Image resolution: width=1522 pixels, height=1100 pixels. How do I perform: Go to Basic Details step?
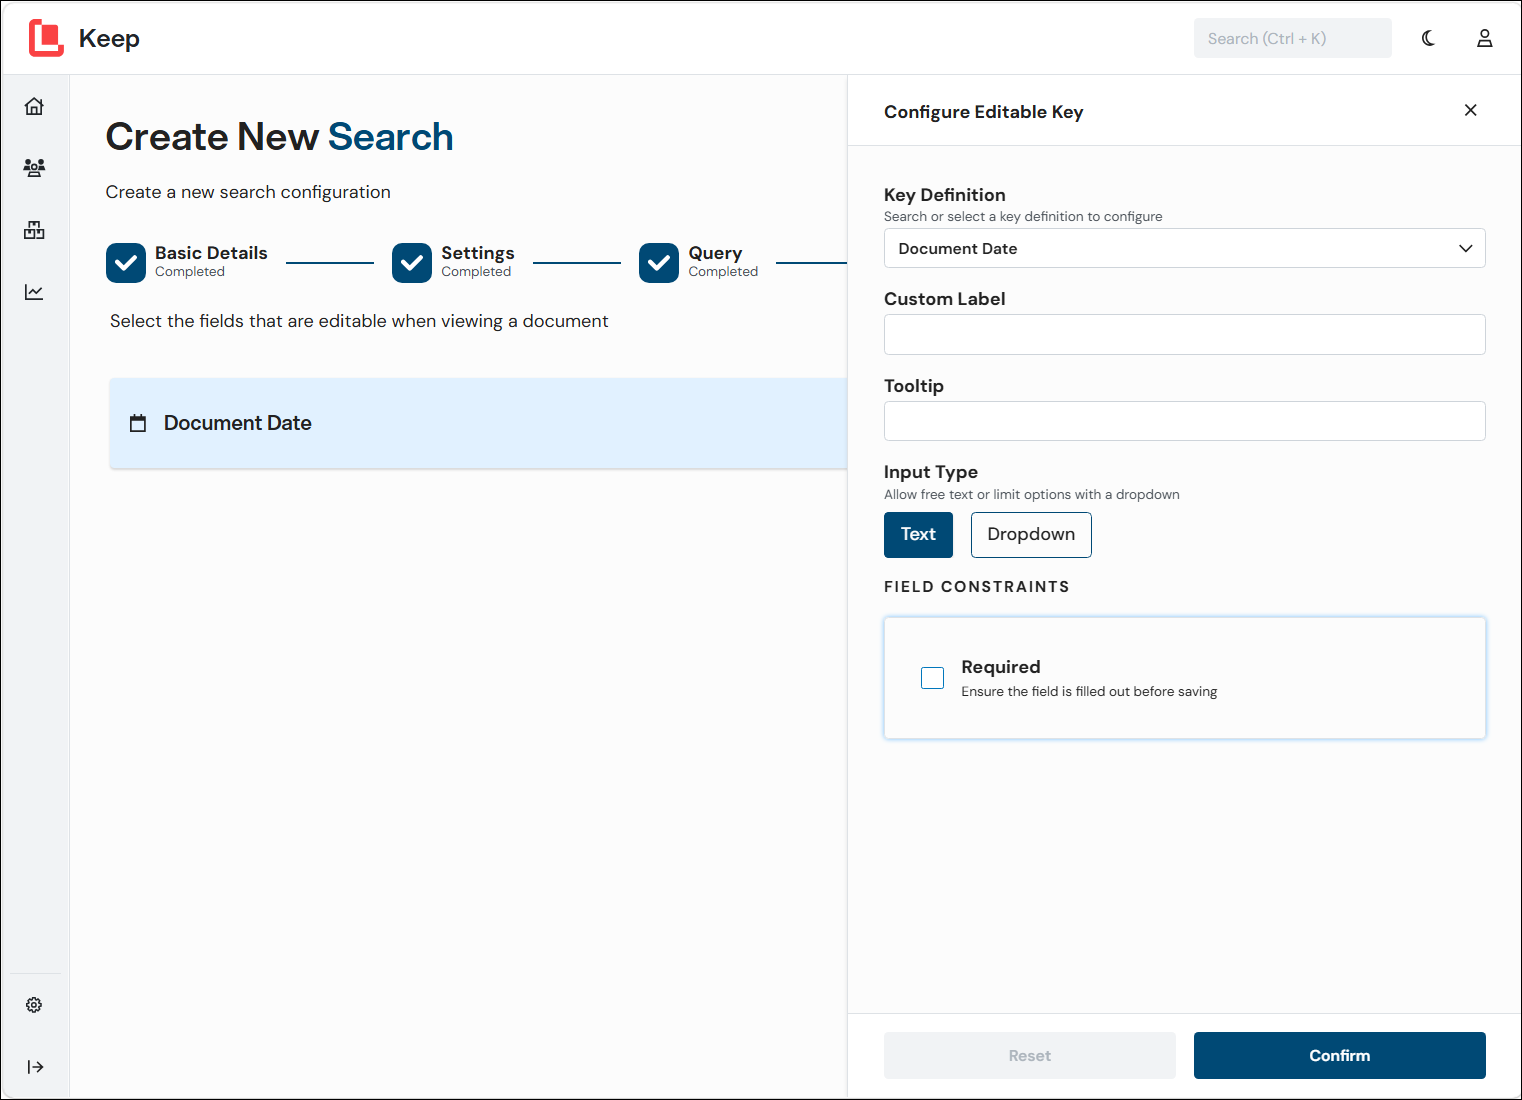pyautogui.click(x=211, y=253)
